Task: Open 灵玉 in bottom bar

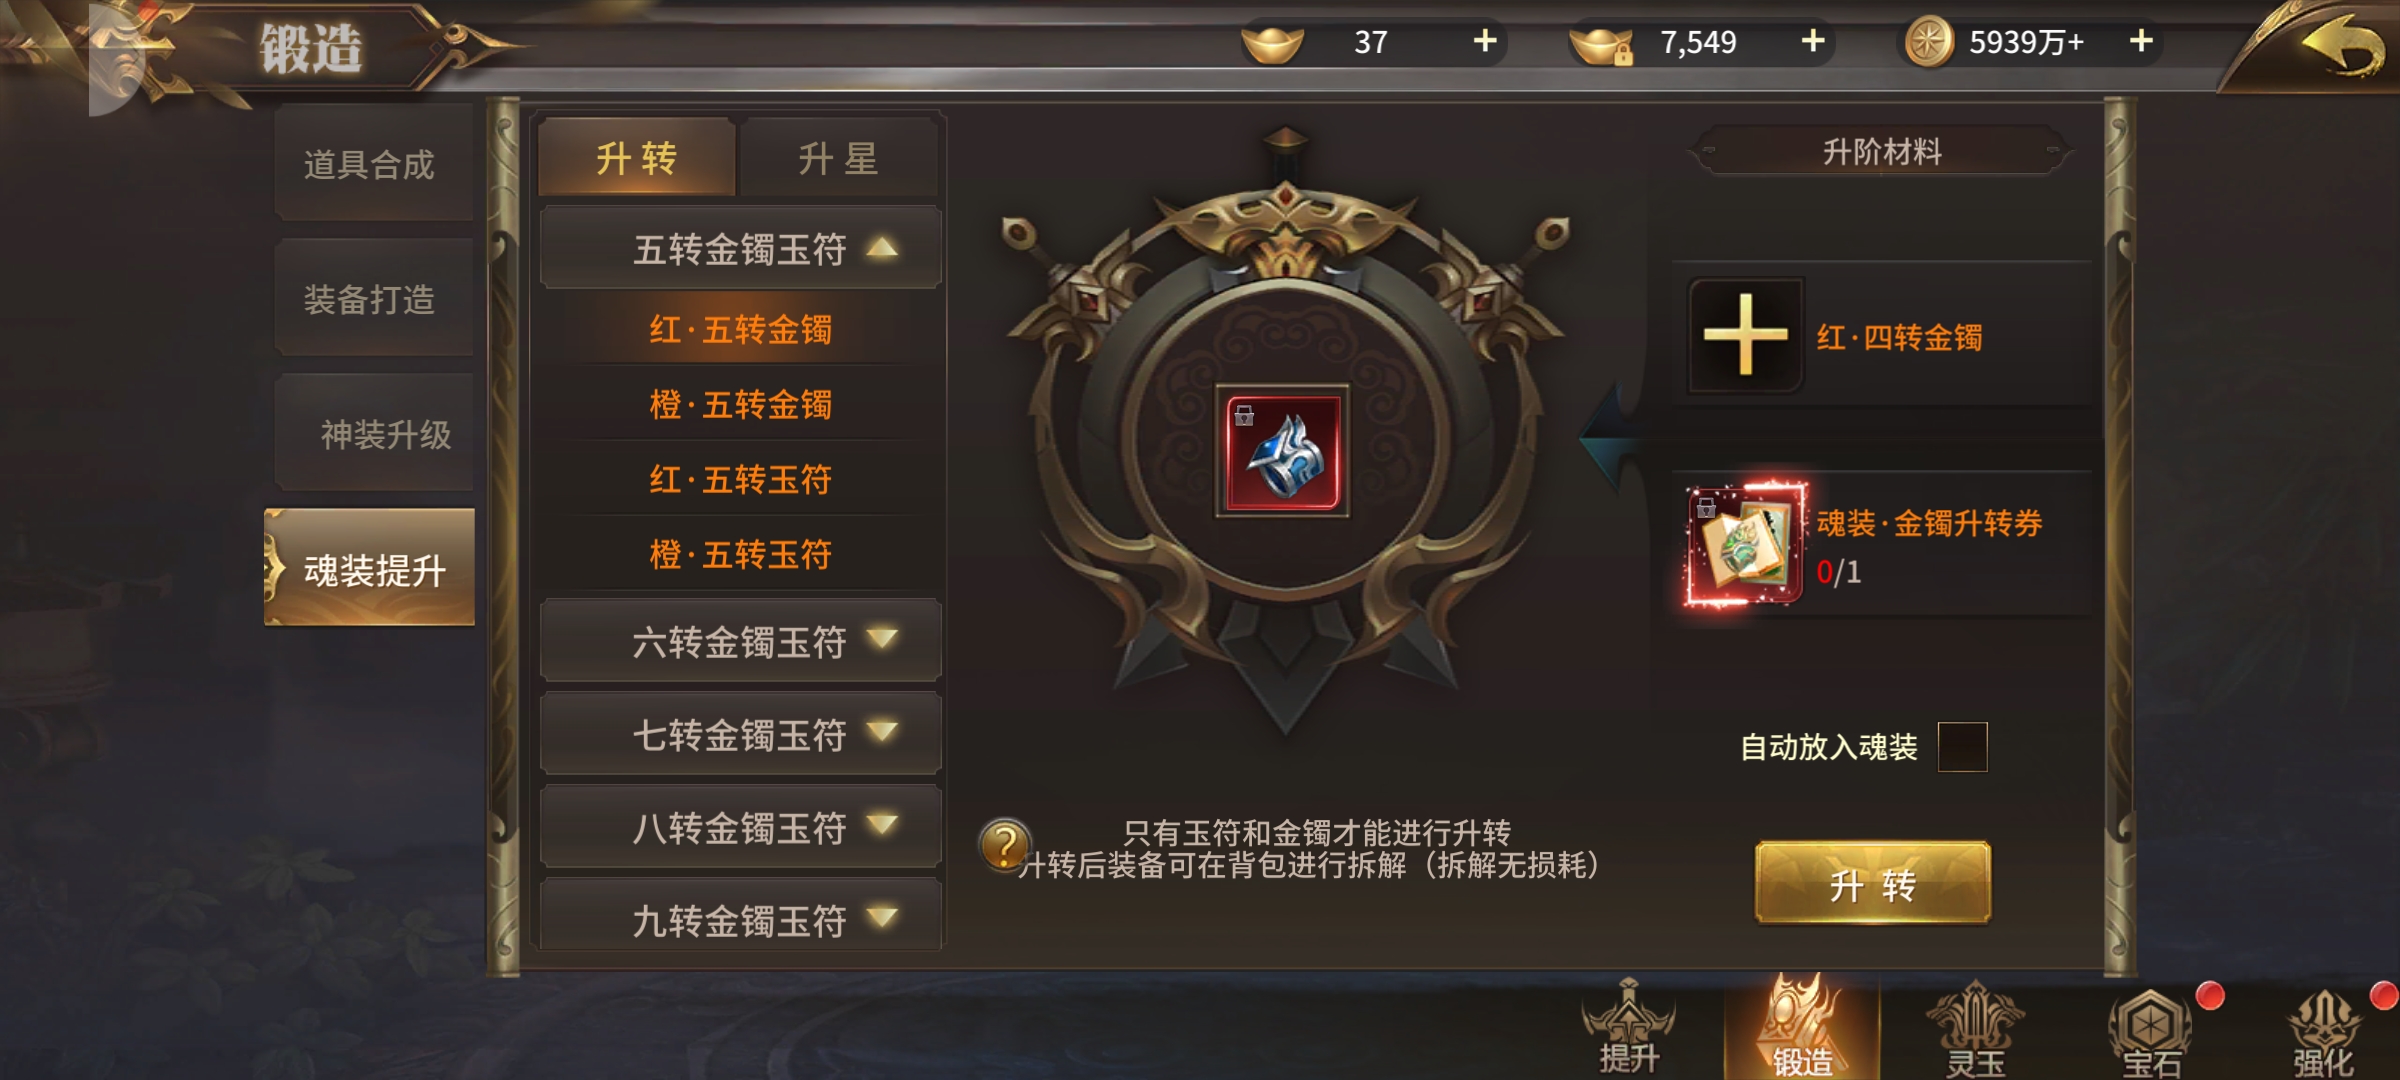Action: click(x=1975, y=1030)
